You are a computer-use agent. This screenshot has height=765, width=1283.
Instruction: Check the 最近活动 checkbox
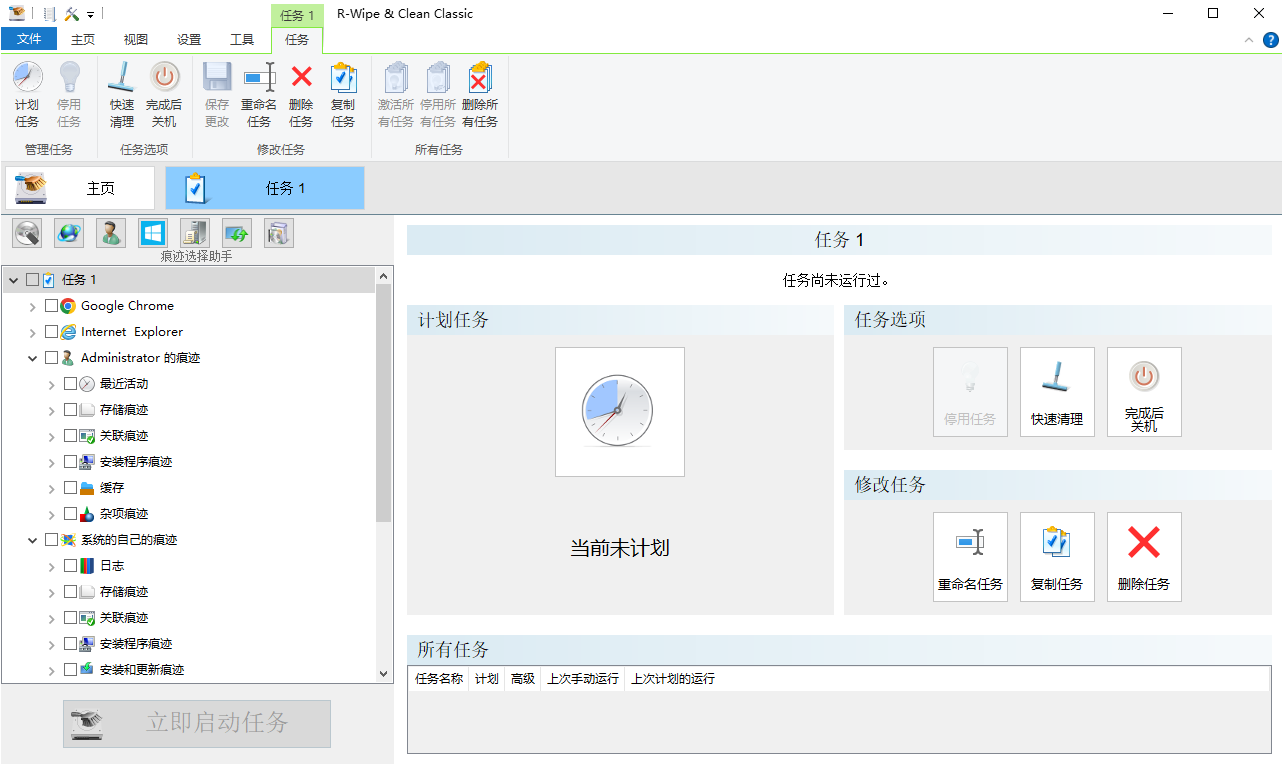[x=71, y=384]
